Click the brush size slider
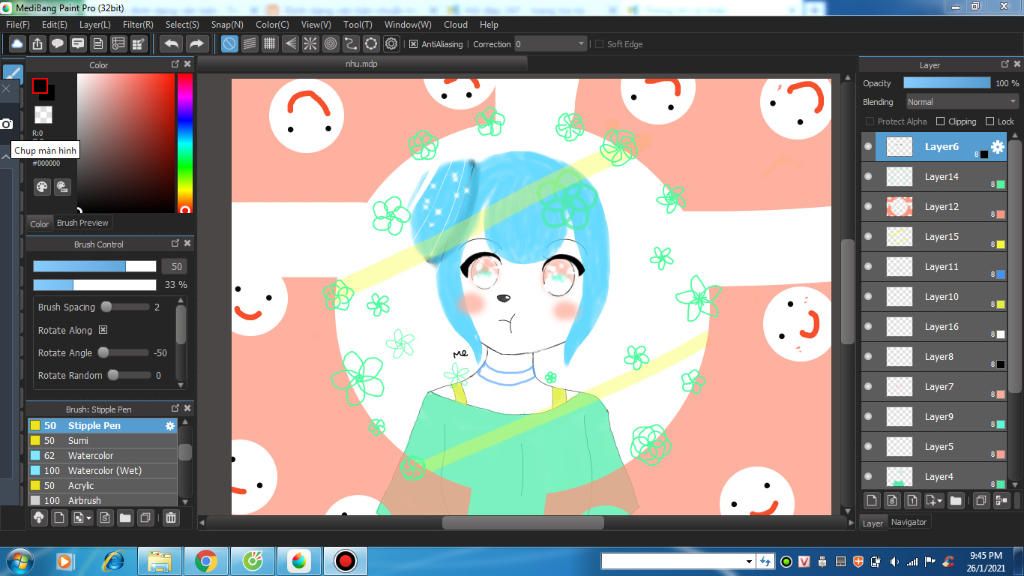 [95, 266]
